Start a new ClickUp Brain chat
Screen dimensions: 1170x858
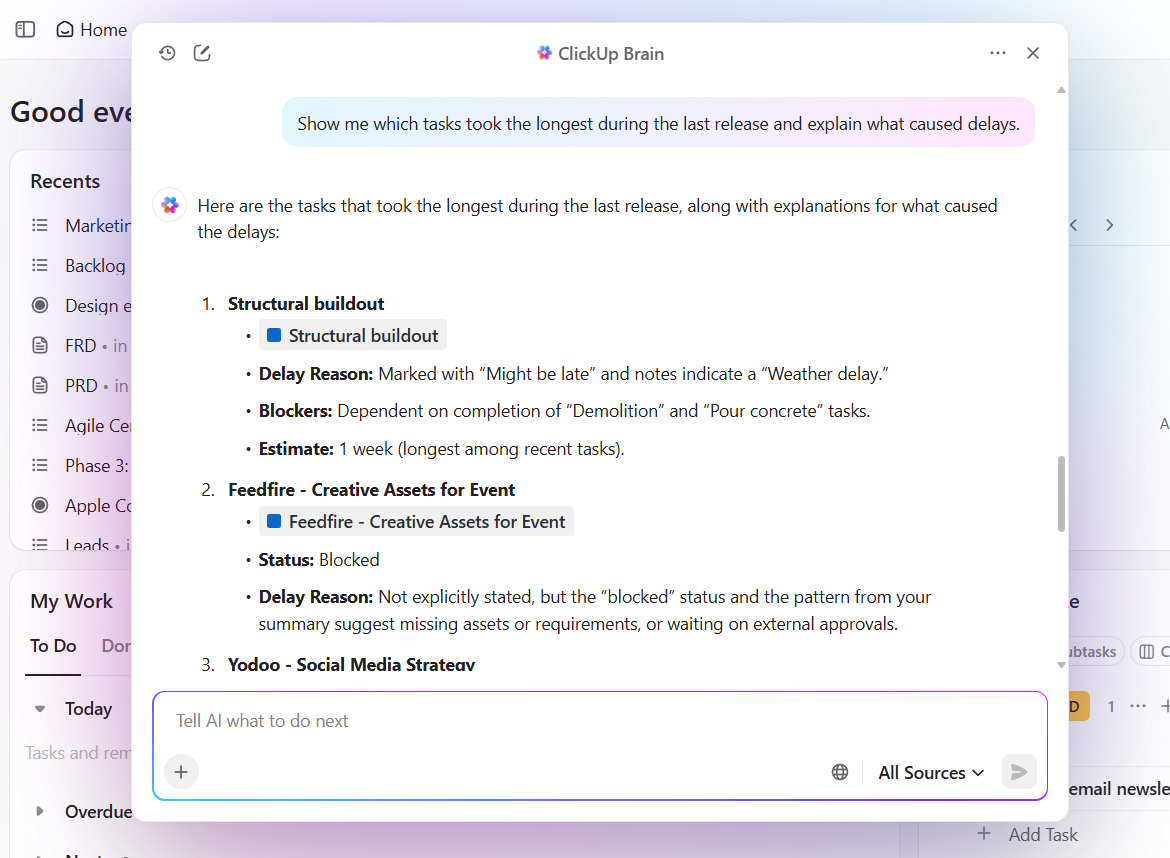[201, 52]
